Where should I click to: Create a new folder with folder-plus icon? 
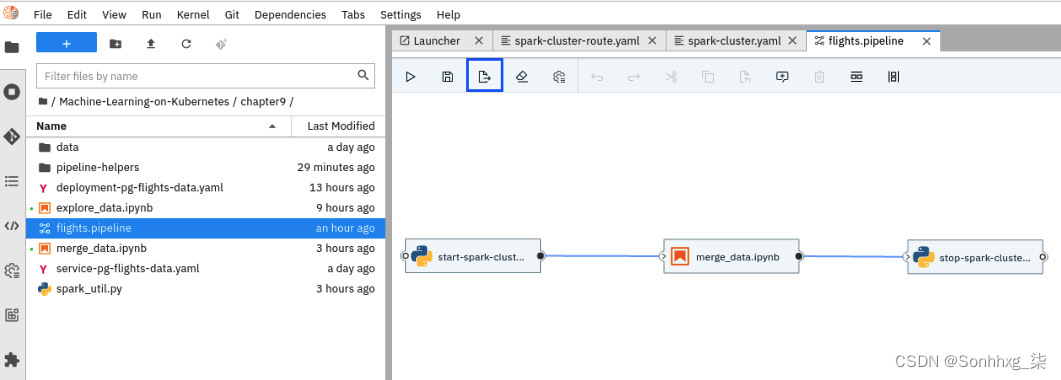pos(116,43)
